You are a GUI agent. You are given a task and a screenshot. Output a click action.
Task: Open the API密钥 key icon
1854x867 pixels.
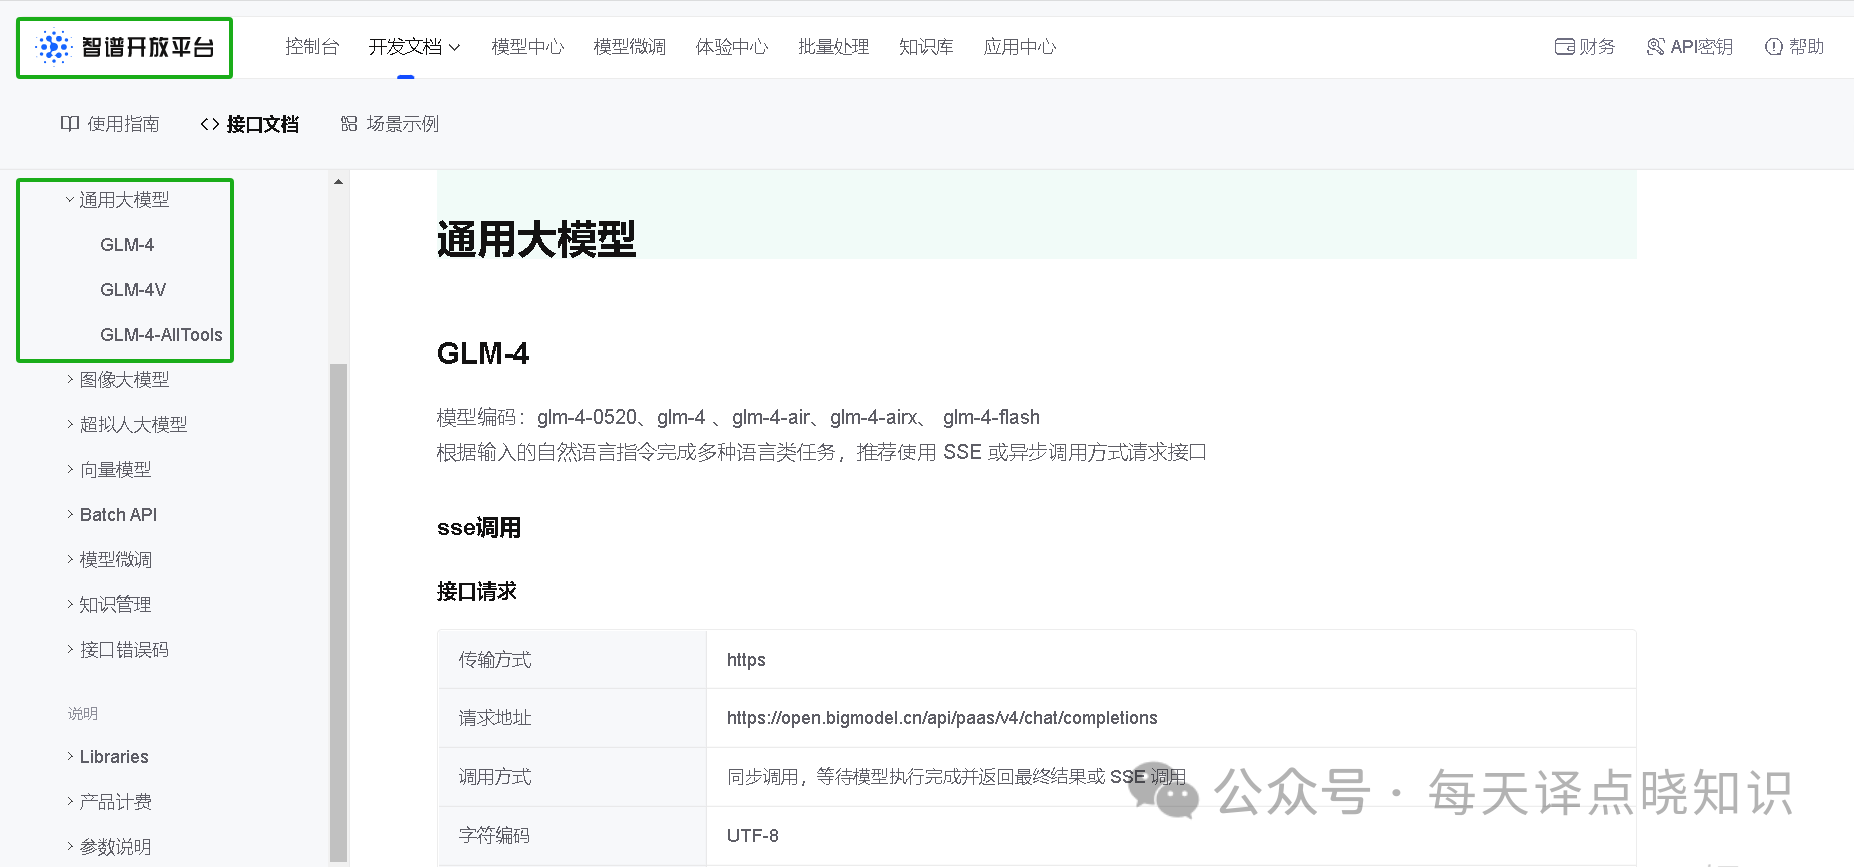[x=1656, y=47]
